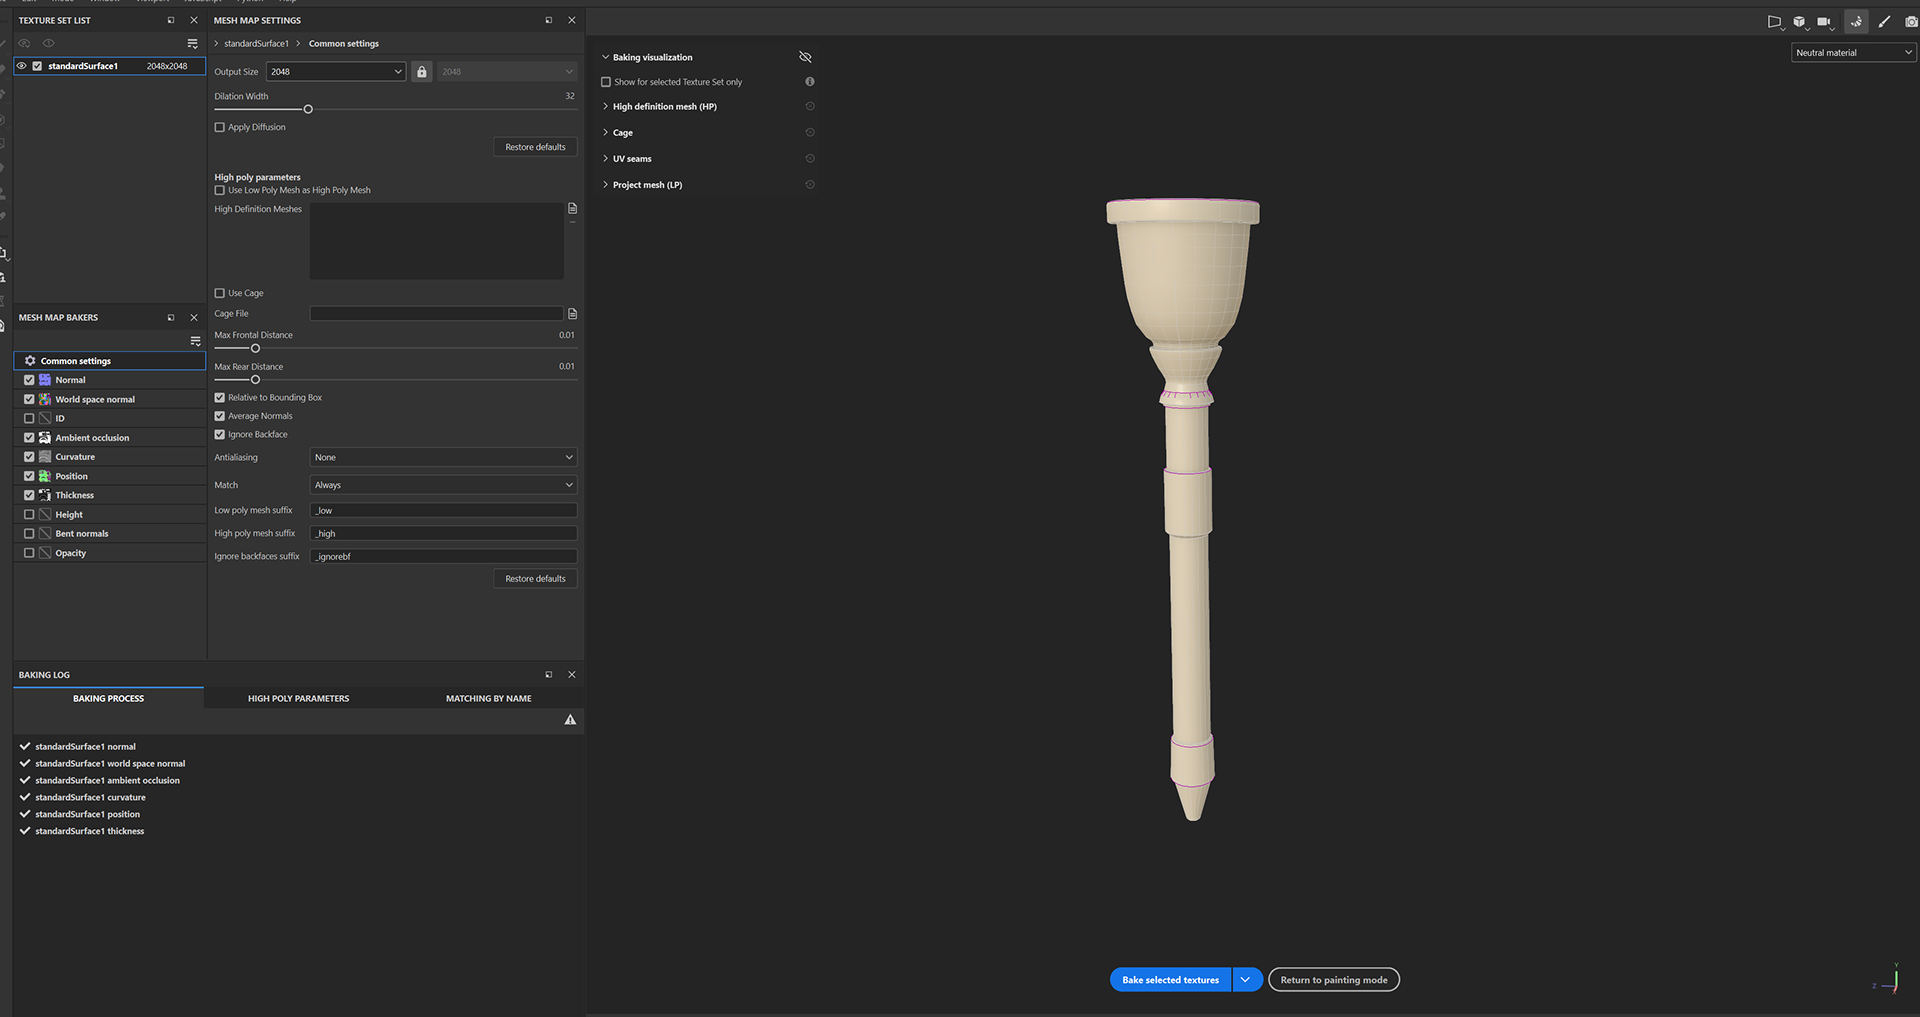Click the file icon beside High Definition Meshes
The height and width of the screenshot is (1017, 1920).
coord(573,208)
